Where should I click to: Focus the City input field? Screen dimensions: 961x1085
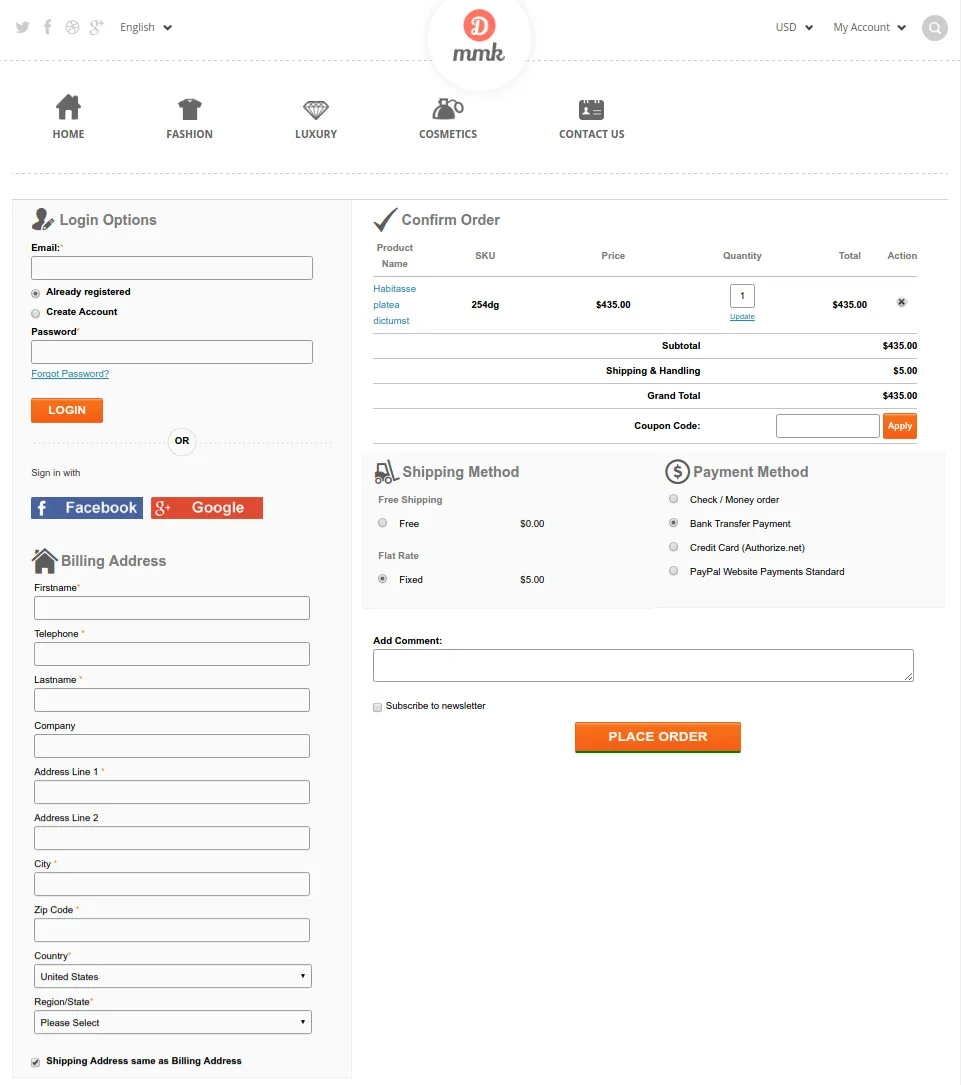pos(172,884)
